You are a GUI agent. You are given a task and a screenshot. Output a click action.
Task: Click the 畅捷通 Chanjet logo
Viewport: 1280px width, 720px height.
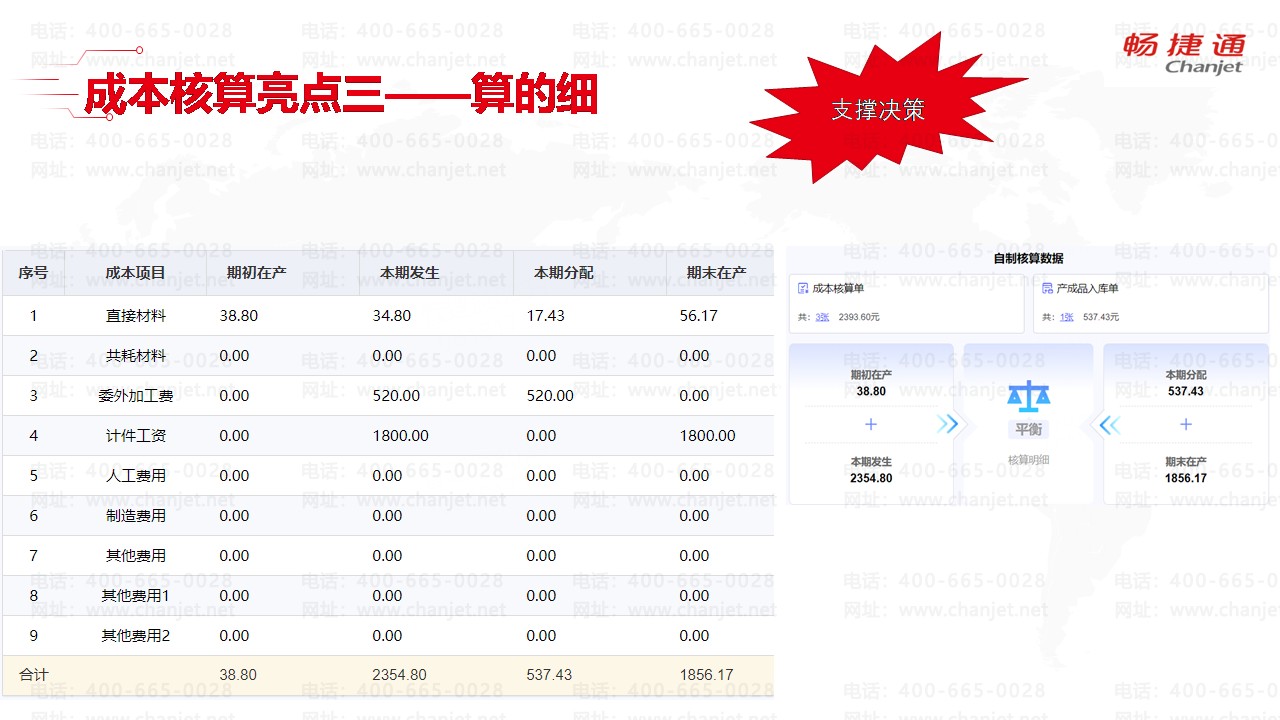[1184, 52]
